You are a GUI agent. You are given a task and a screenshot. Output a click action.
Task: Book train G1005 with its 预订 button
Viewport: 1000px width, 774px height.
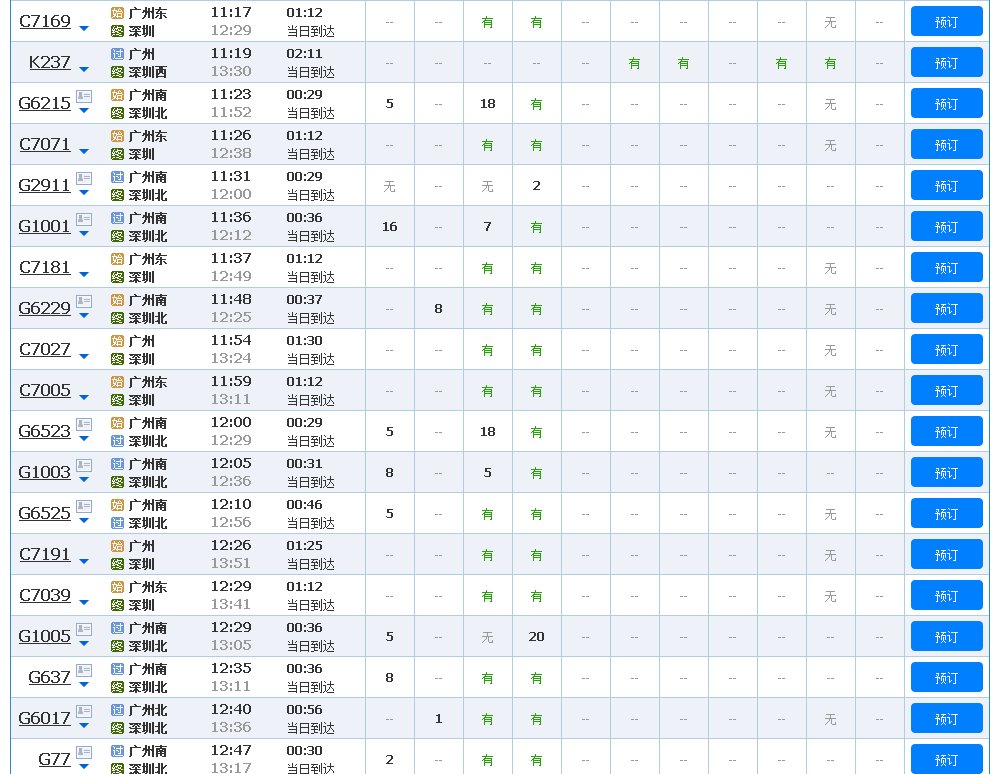(946, 637)
